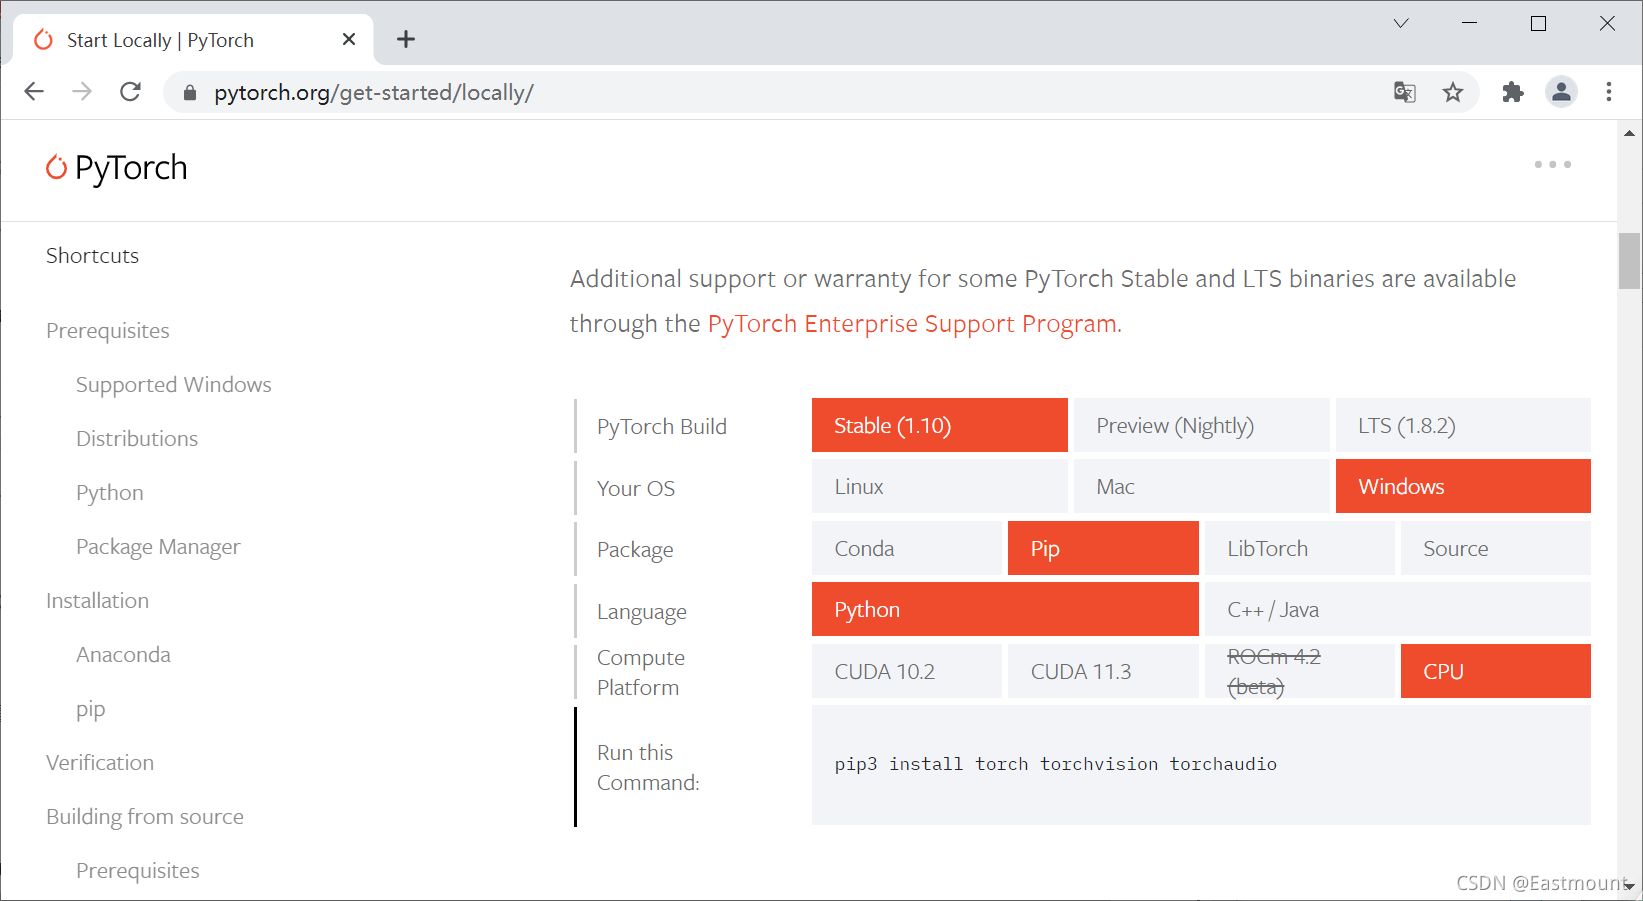This screenshot has height=901, width=1643.
Task: Click the Language row label
Action: (x=642, y=612)
